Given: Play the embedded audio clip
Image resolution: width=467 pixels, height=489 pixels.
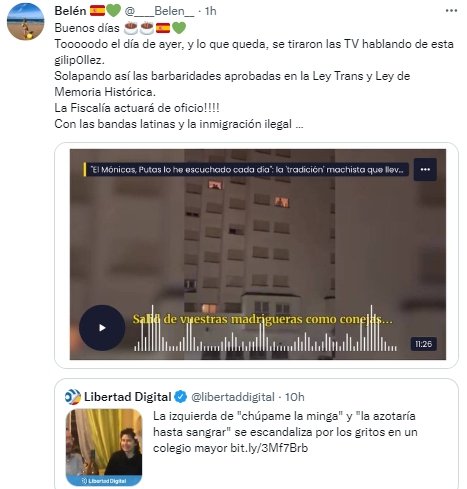Looking at the screenshot, I should pos(102,328).
